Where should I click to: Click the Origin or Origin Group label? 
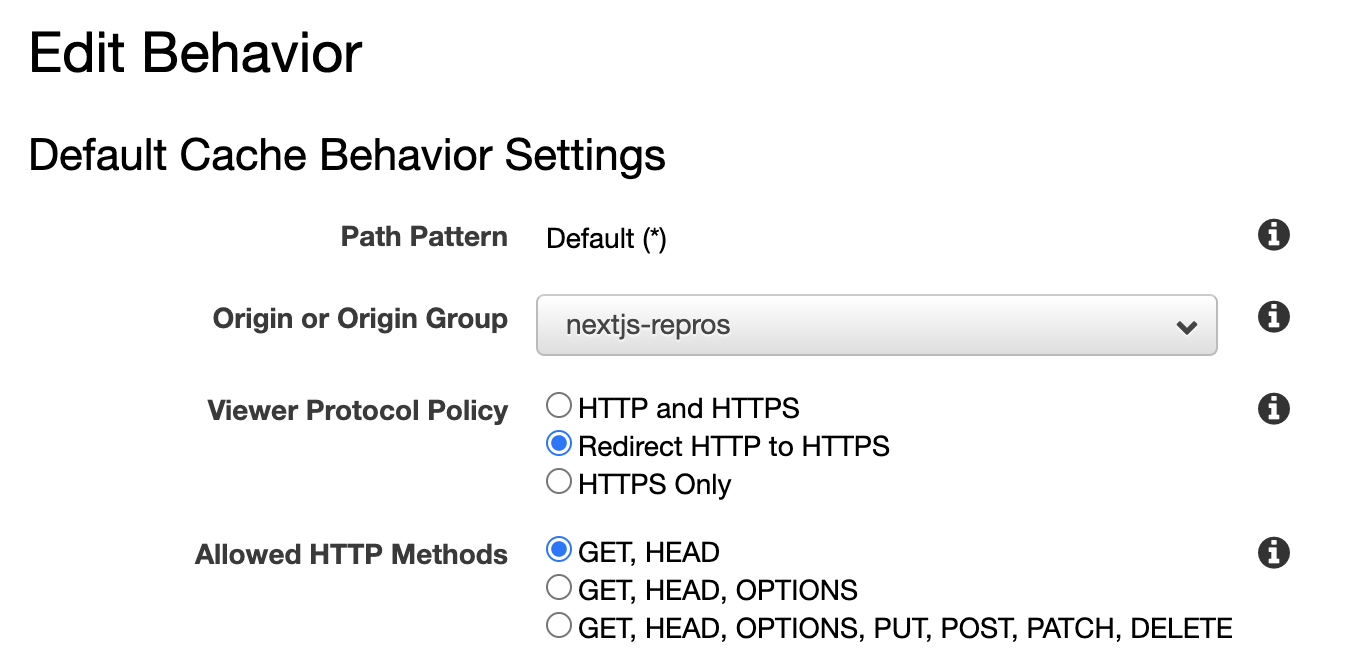[360, 319]
